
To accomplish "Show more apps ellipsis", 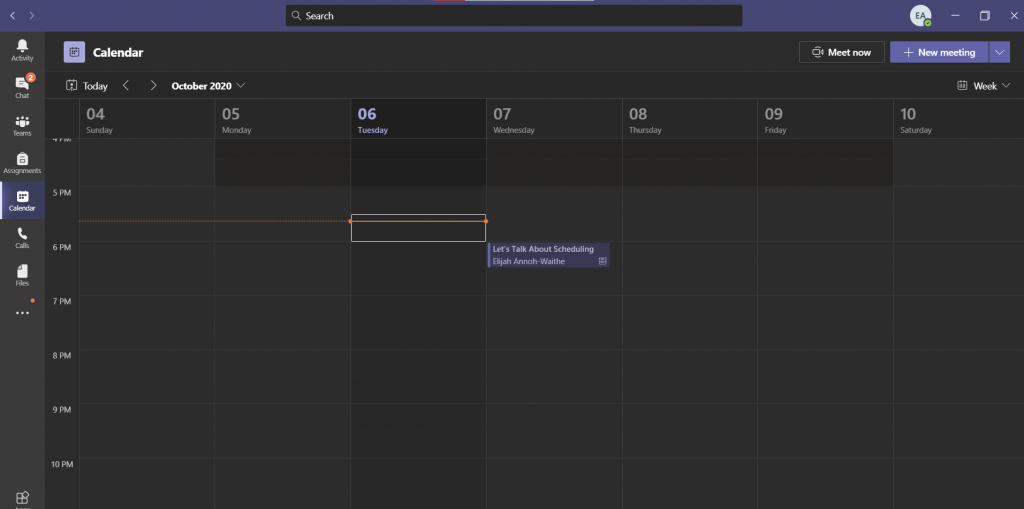I will pos(22,313).
